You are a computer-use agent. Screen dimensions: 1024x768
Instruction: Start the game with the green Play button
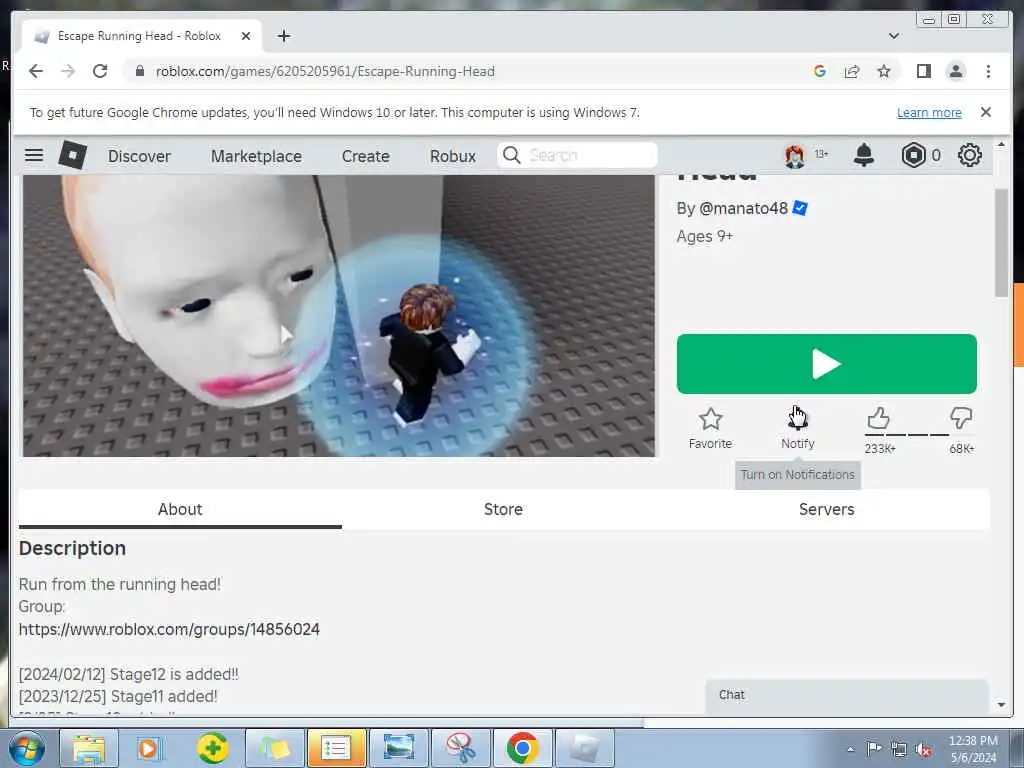point(826,364)
